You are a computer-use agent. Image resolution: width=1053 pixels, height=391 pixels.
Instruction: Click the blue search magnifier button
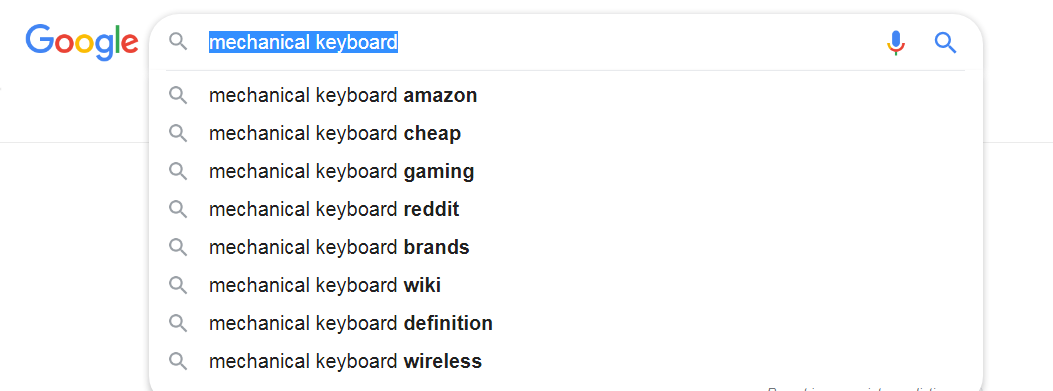(x=946, y=43)
